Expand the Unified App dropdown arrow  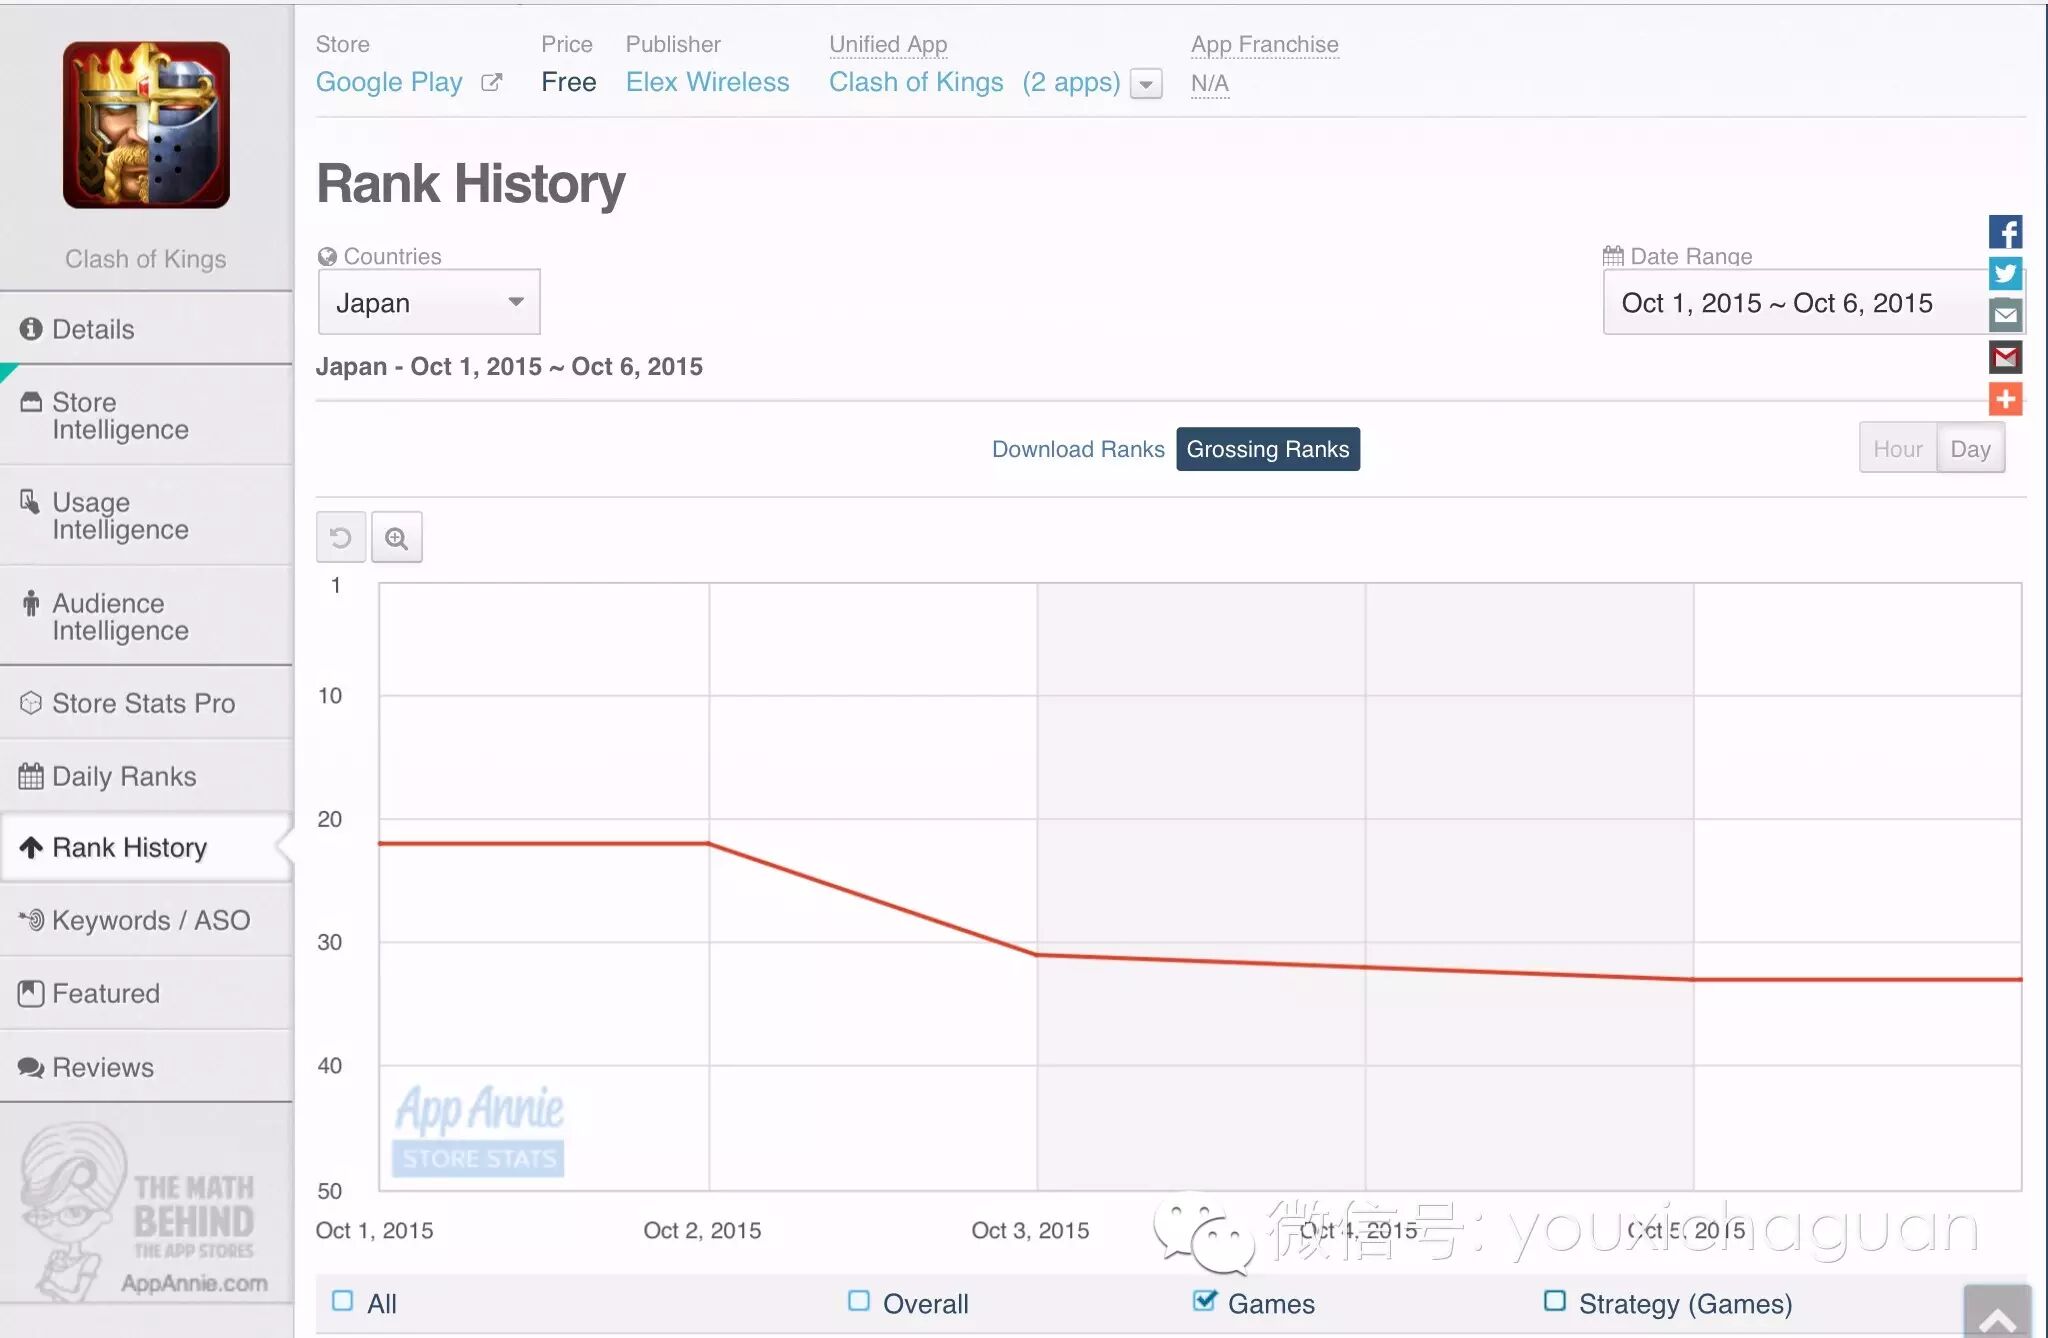[x=1146, y=84]
